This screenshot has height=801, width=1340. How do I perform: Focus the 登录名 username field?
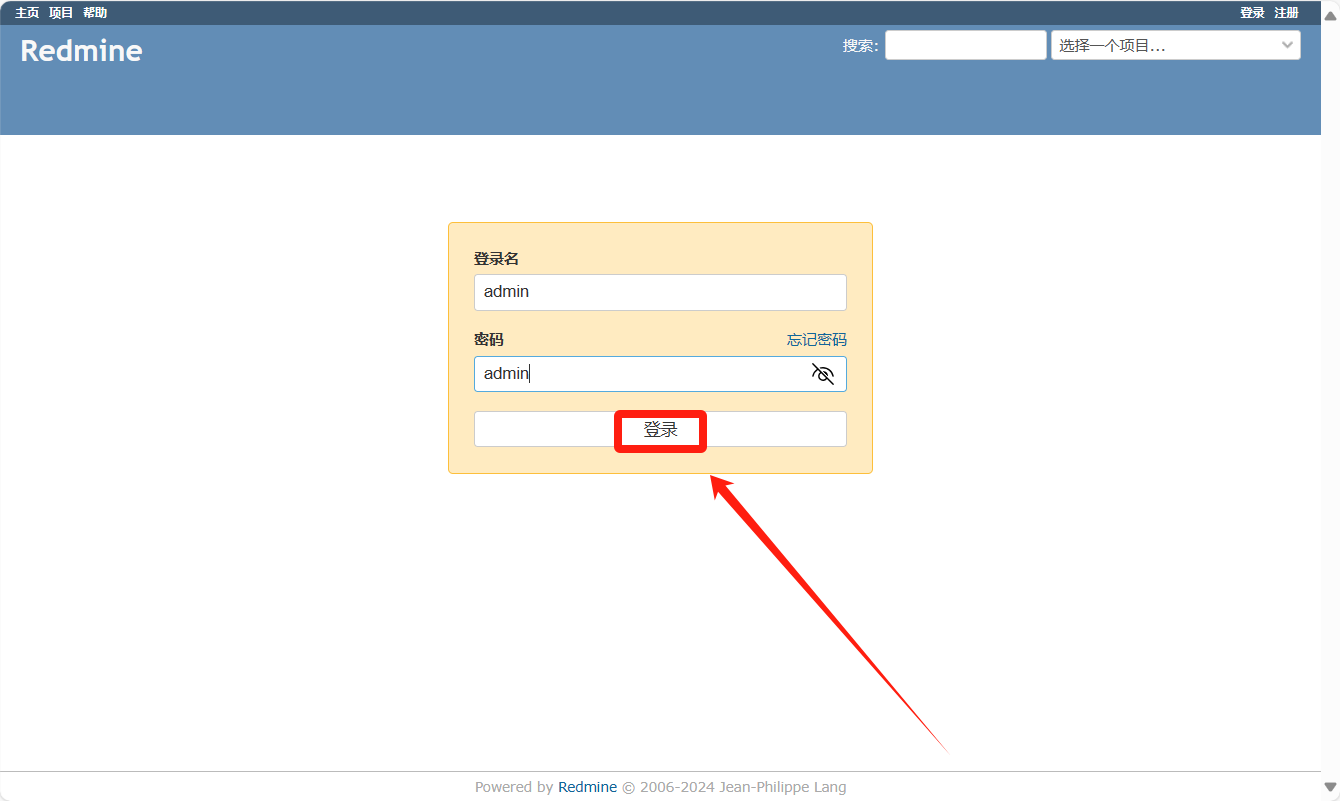660,292
